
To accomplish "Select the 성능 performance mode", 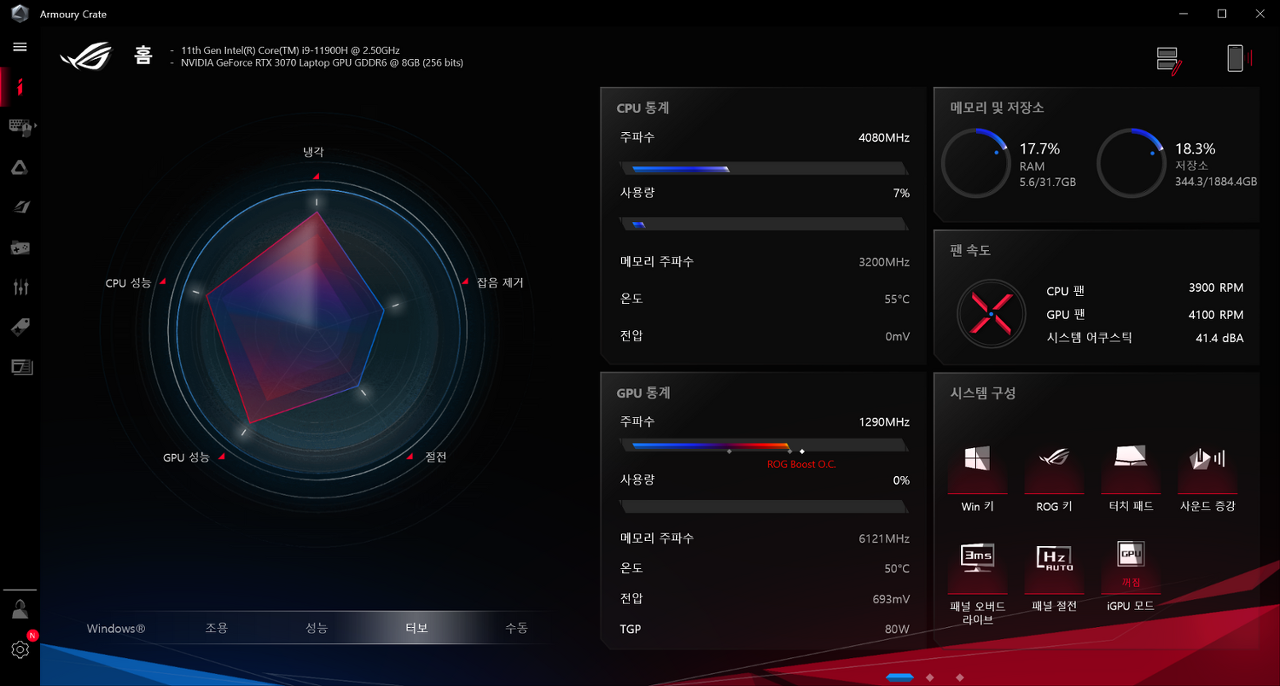I will click(316, 628).
